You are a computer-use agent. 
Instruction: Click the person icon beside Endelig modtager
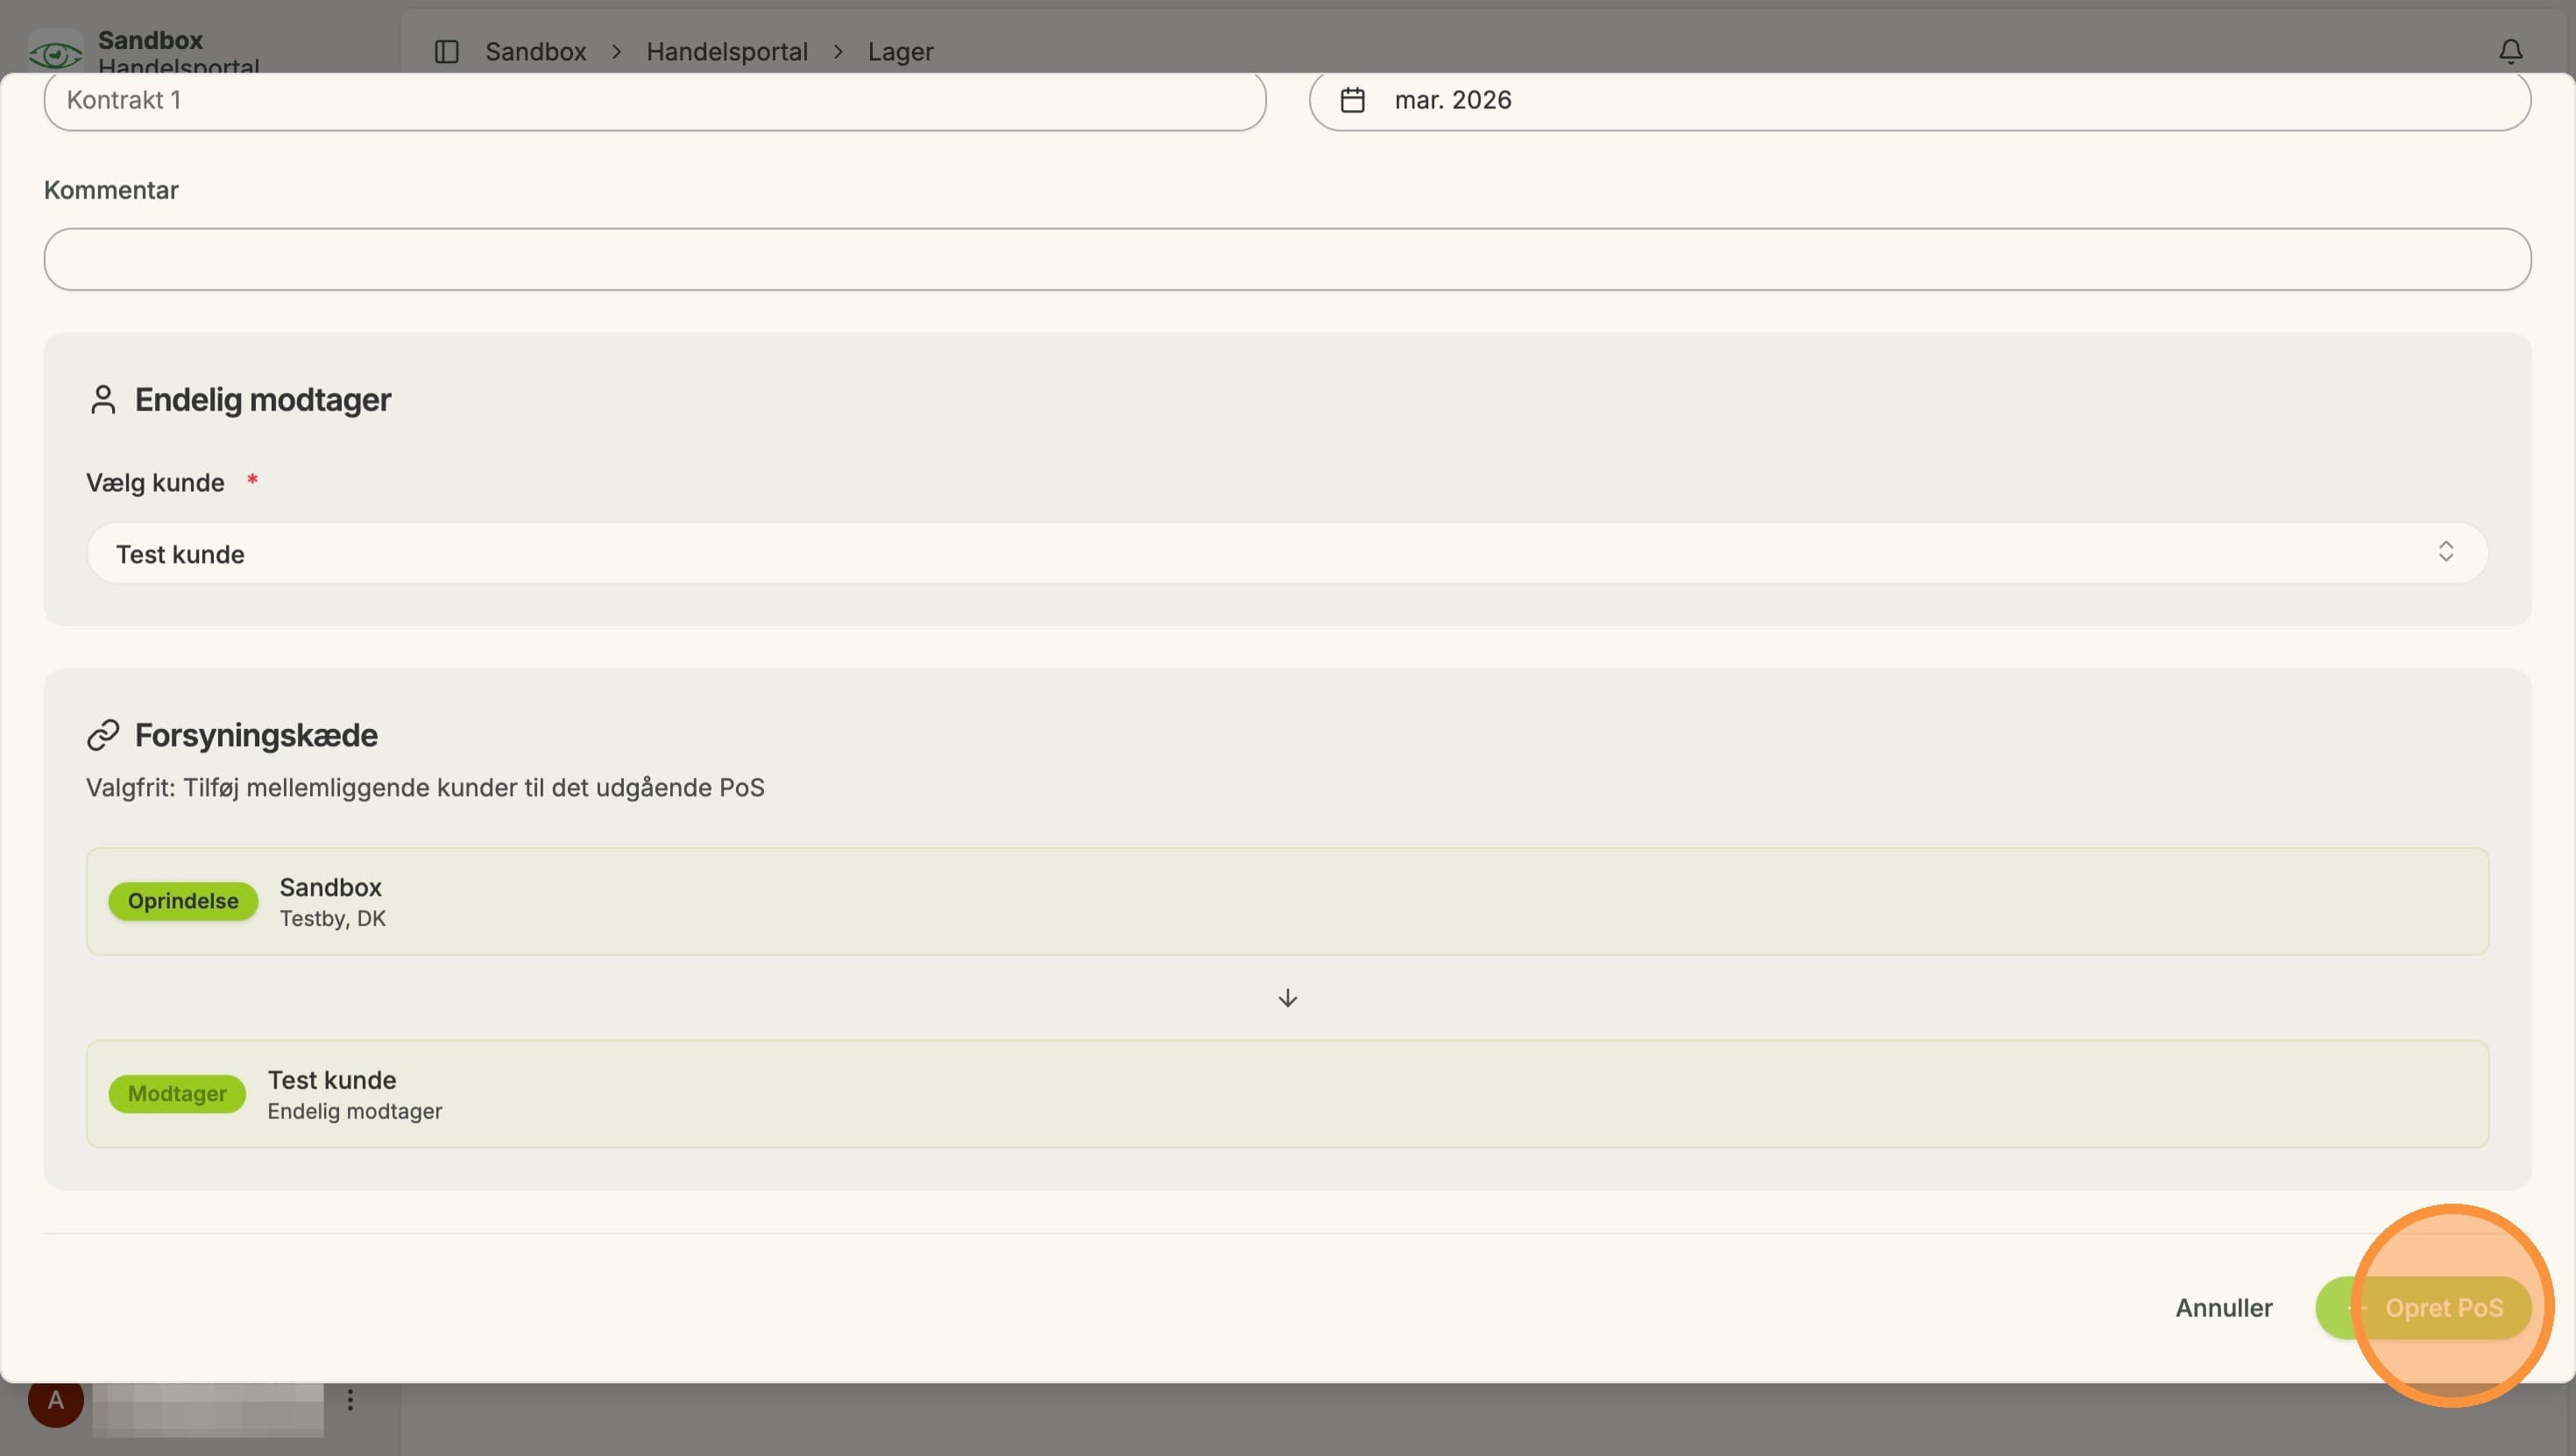[103, 400]
